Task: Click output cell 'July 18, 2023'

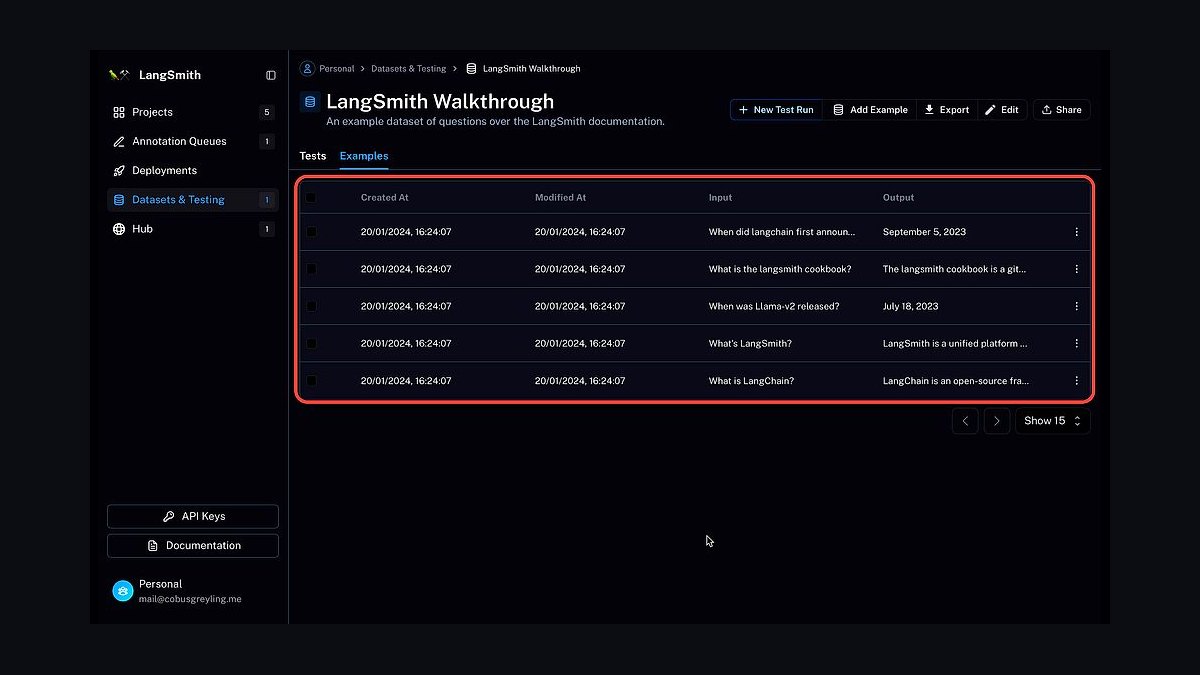Action: 911,306
